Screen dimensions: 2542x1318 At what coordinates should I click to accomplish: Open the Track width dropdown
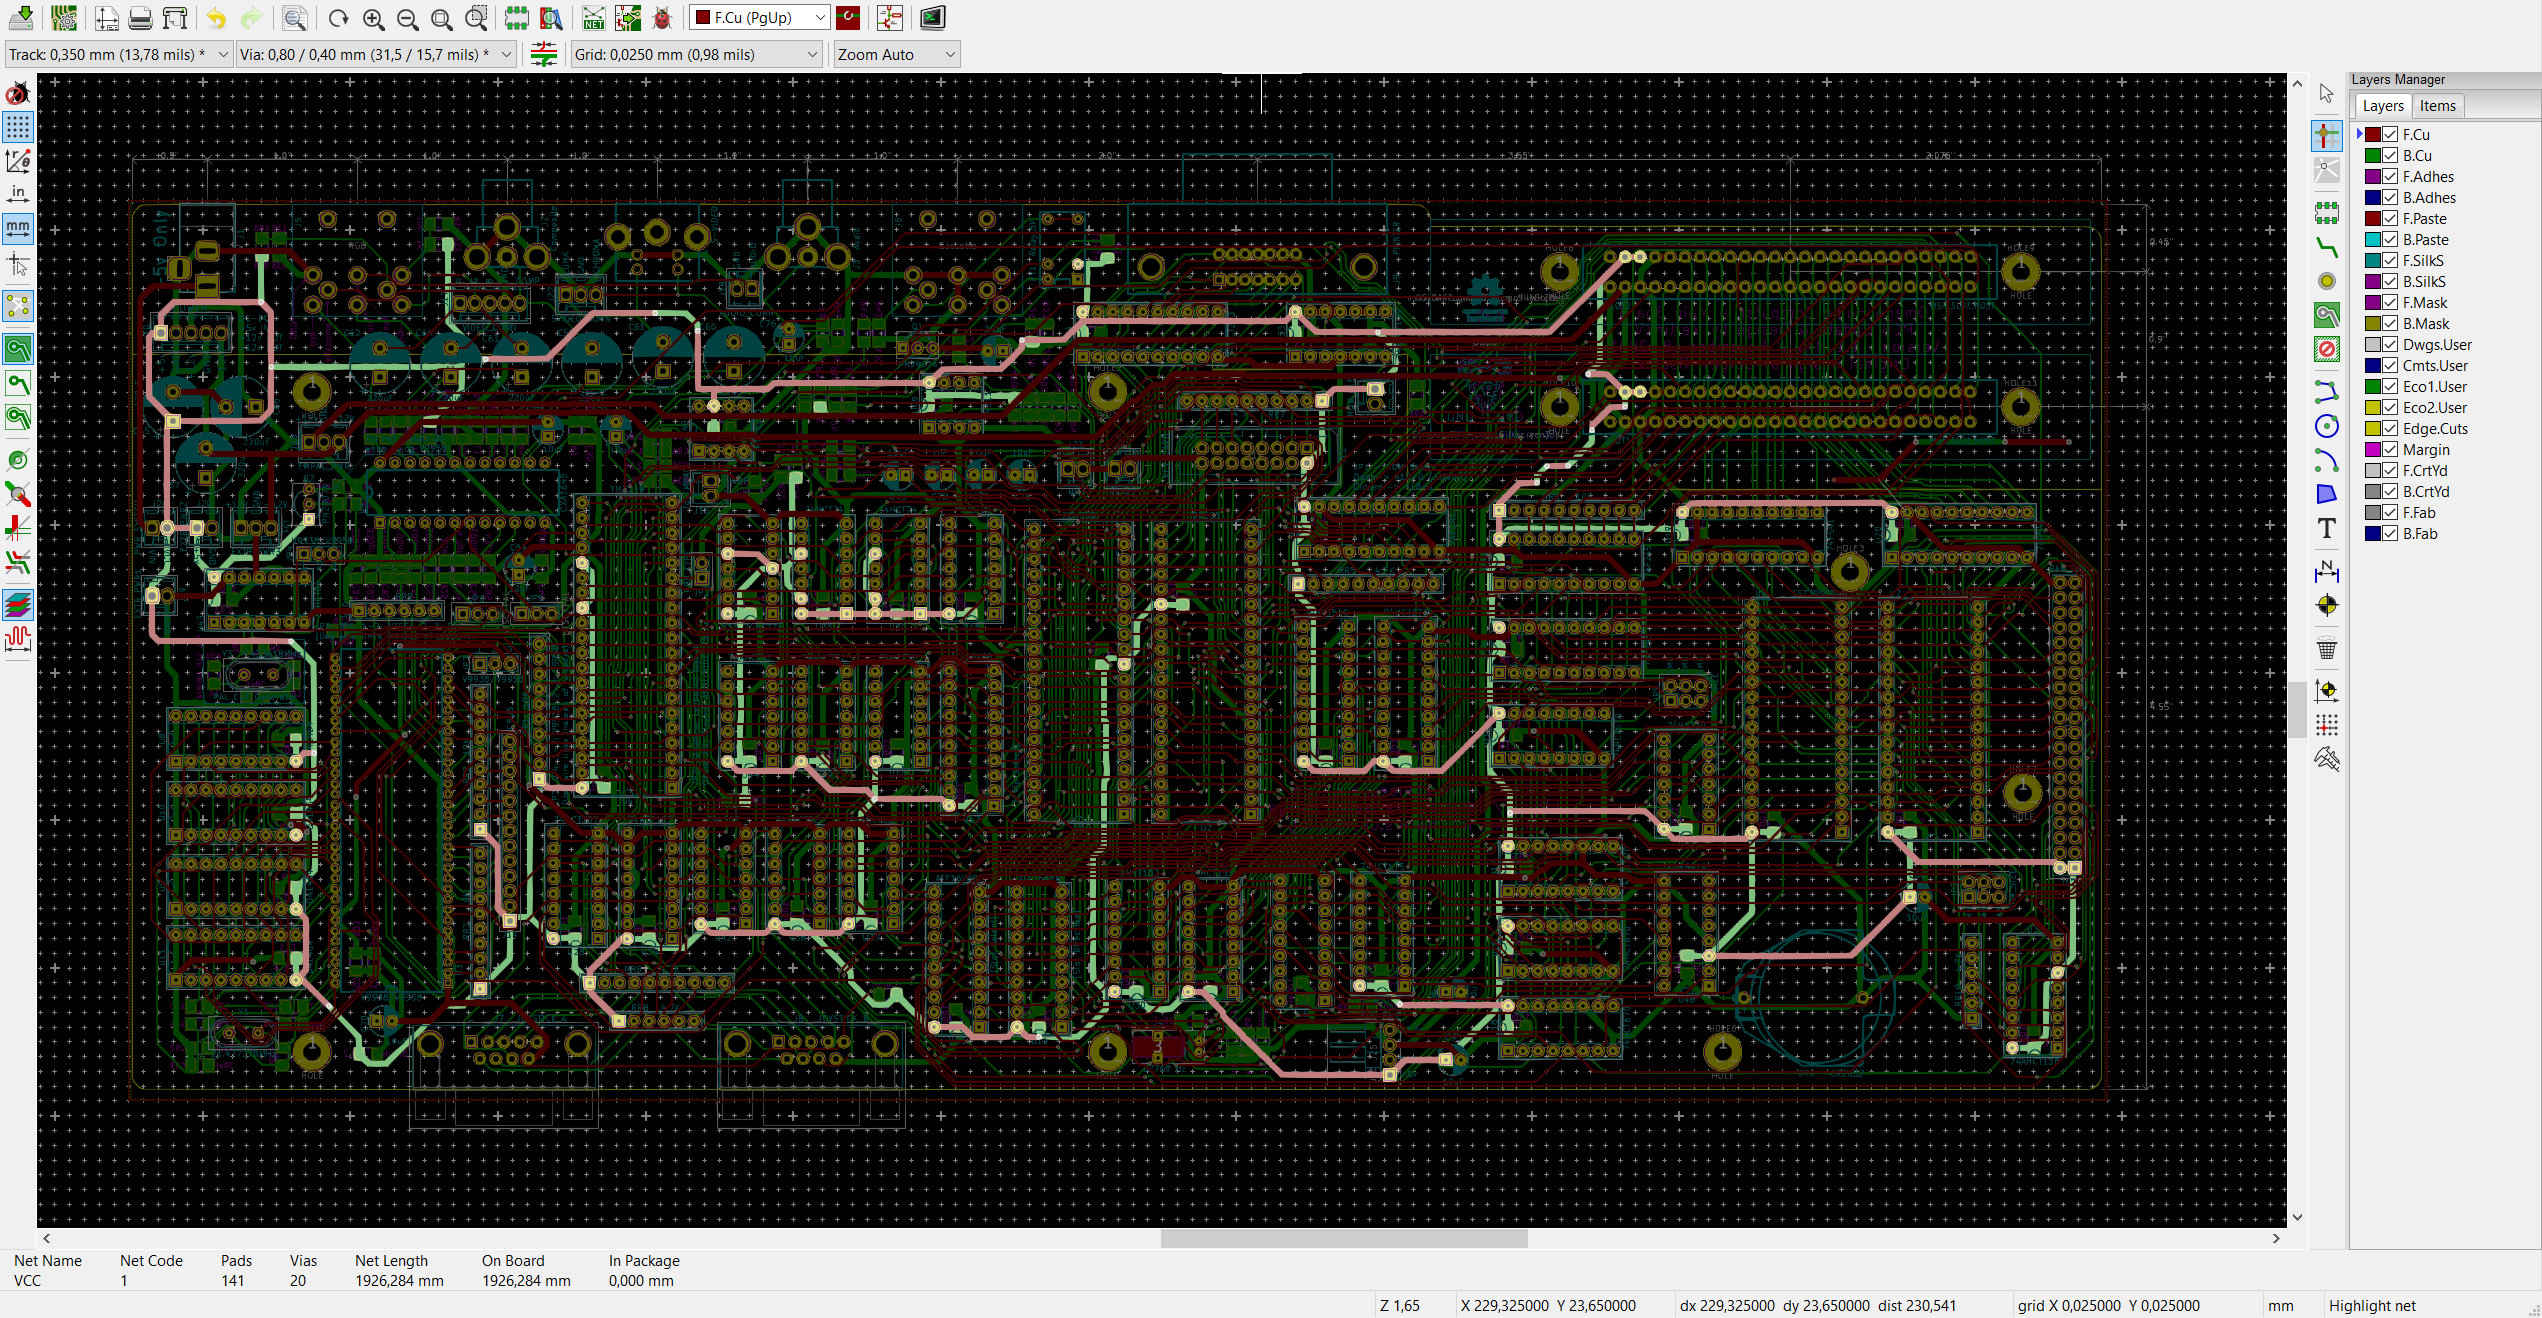[119, 55]
